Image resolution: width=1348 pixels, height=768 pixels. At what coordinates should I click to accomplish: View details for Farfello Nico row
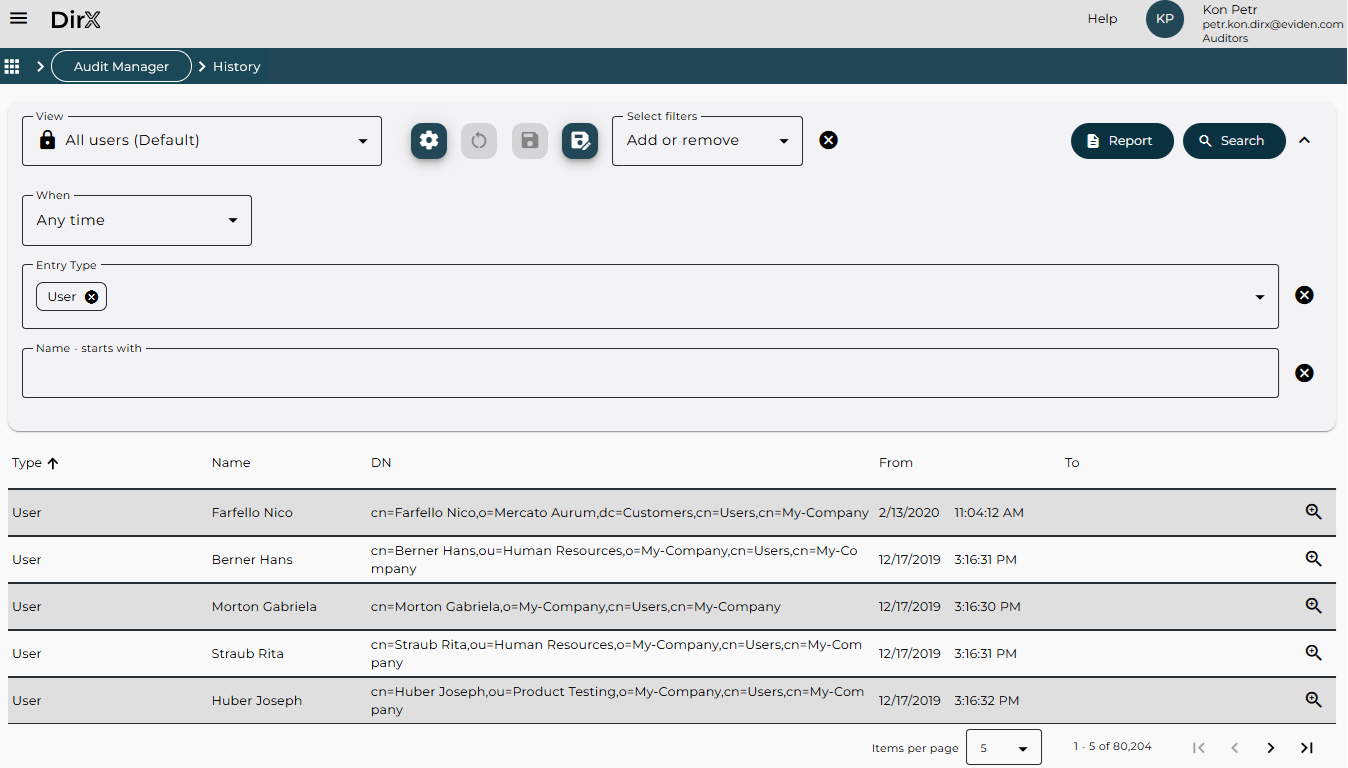1314,512
